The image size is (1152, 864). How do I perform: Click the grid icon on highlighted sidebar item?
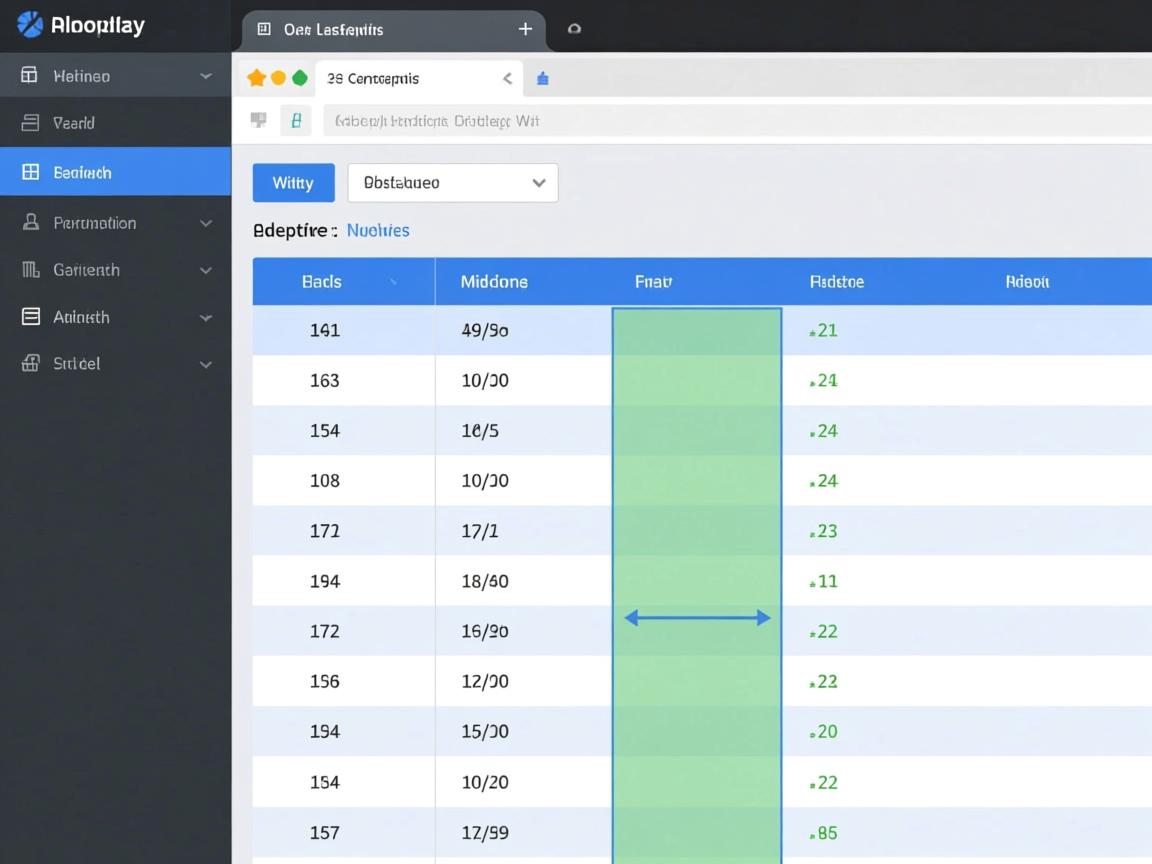[x=31, y=173]
